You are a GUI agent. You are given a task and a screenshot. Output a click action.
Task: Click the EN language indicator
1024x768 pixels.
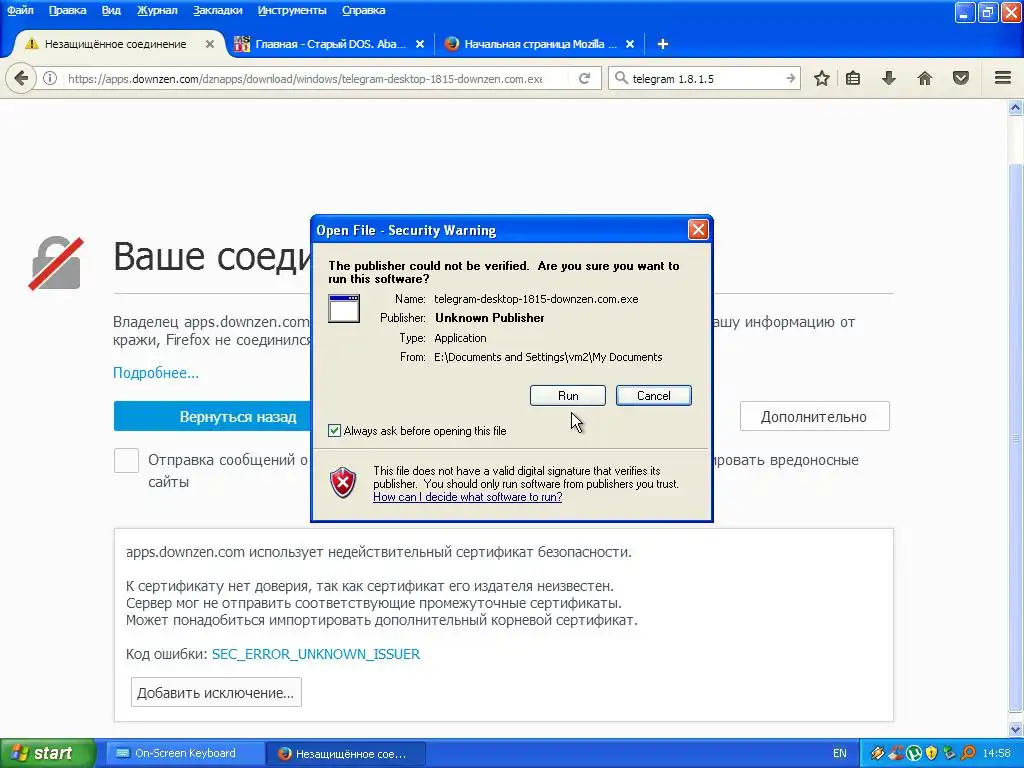(840, 754)
